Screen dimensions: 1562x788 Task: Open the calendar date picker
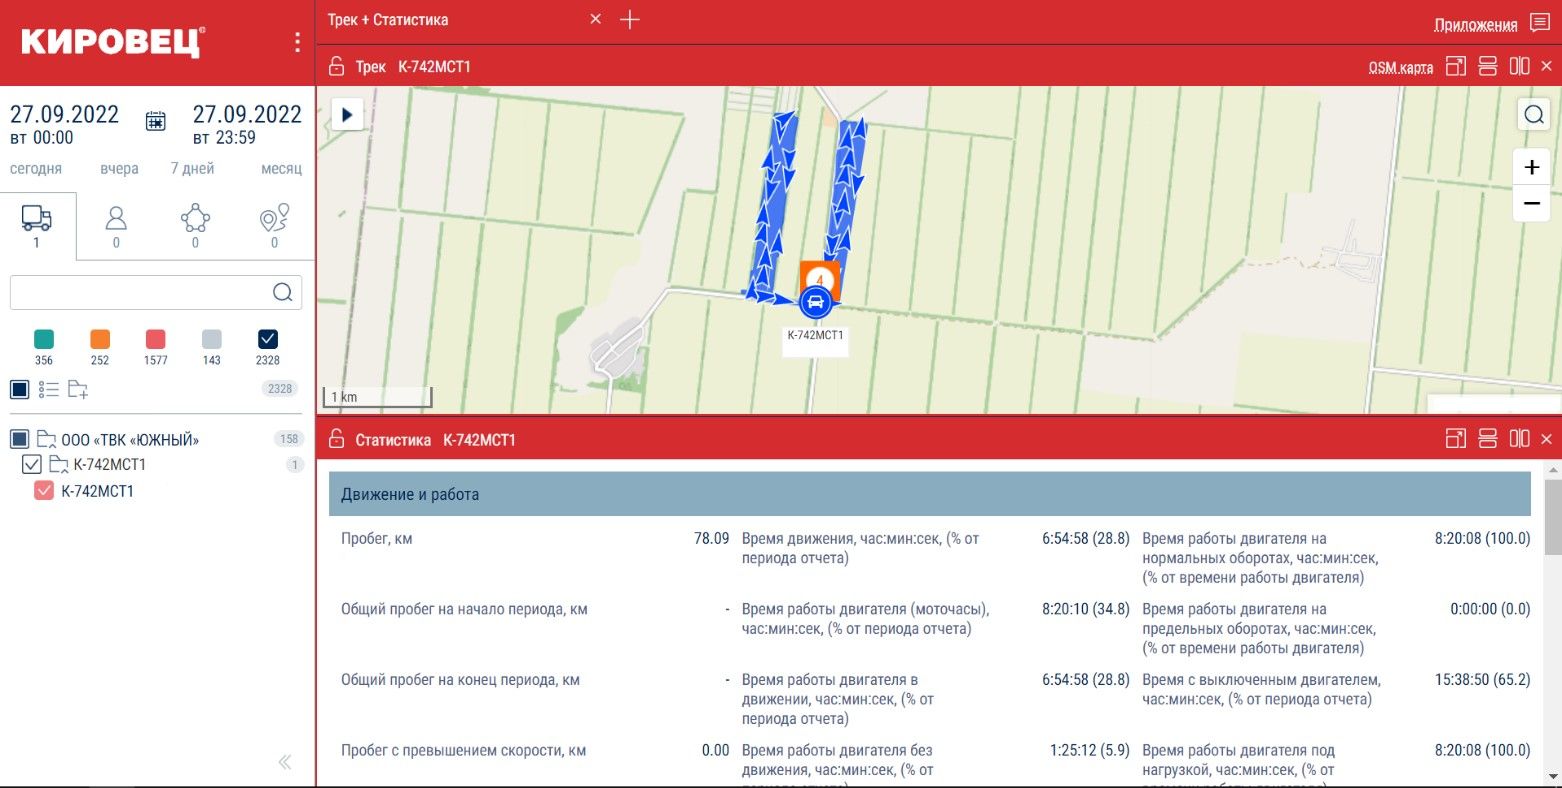pyautogui.click(x=156, y=121)
